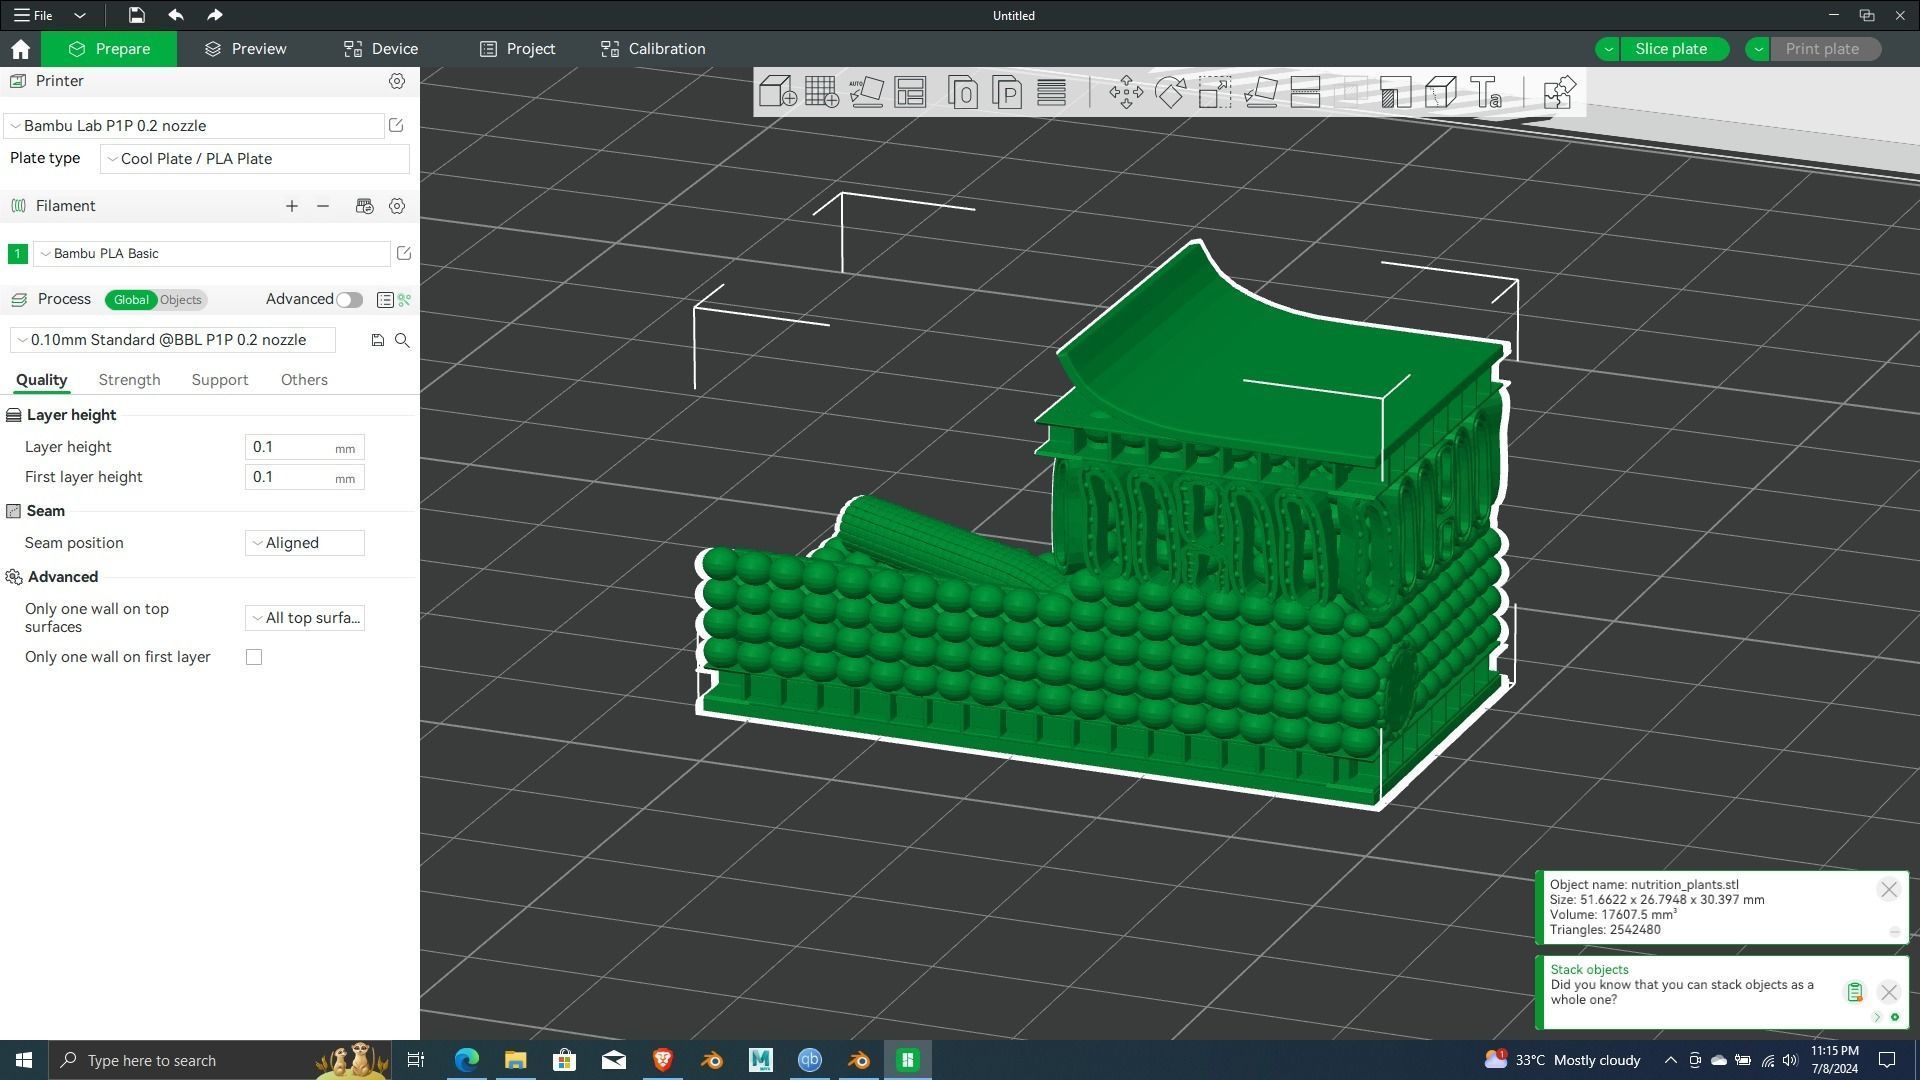This screenshot has width=1920, height=1080.
Task: Click the Slice plate button
Action: point(1670,49)
